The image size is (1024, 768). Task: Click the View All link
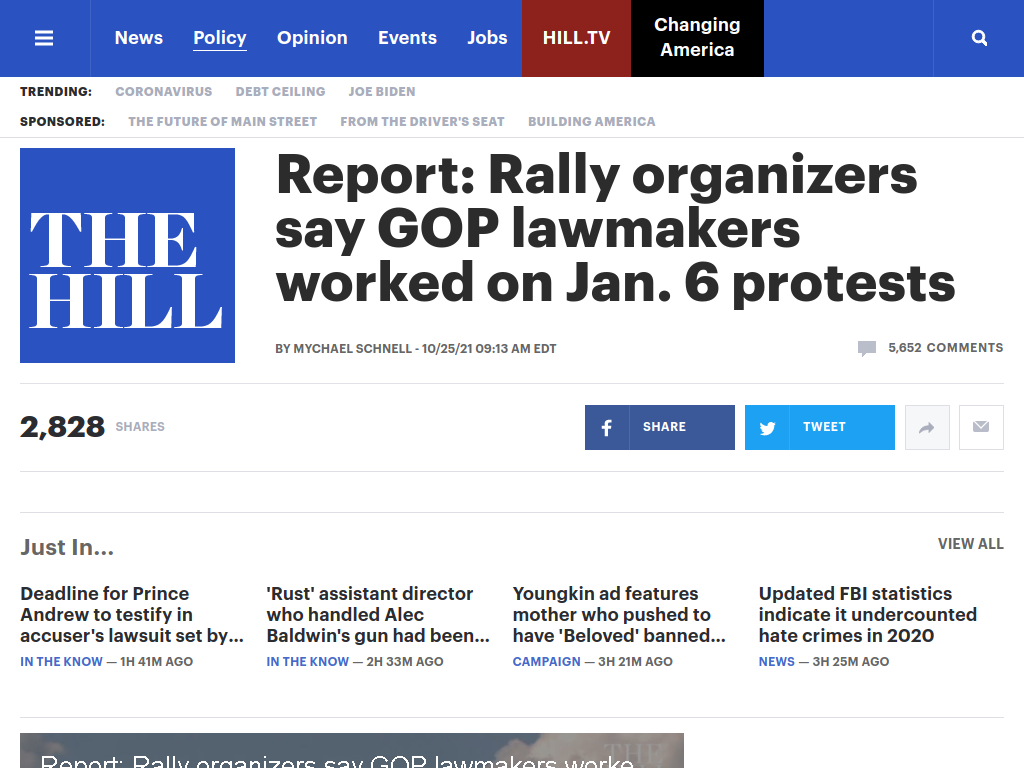970,544
